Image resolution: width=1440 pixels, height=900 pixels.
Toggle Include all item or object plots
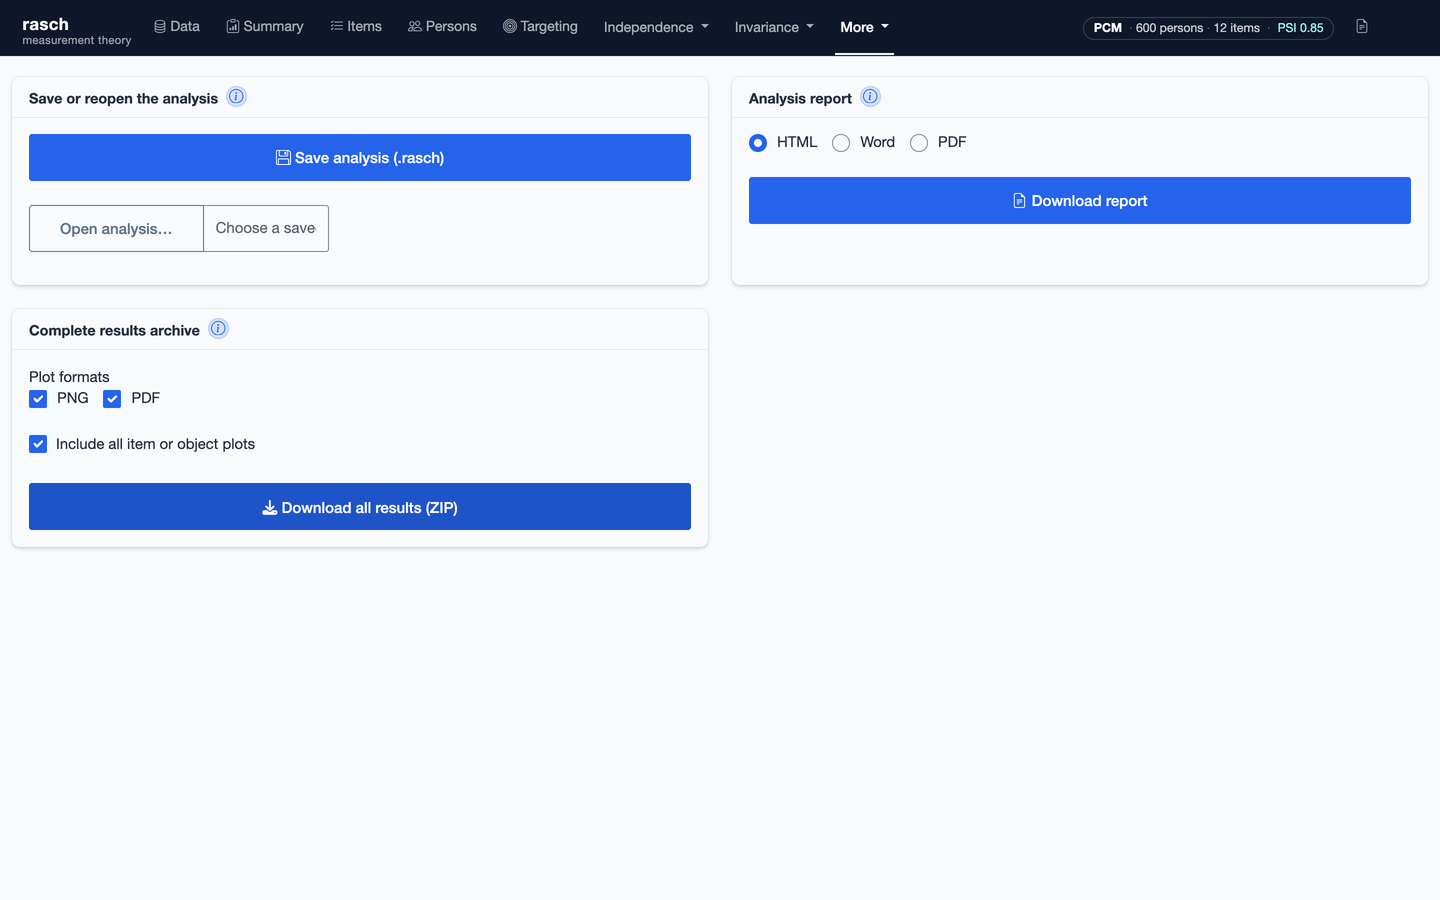[38, 444]
